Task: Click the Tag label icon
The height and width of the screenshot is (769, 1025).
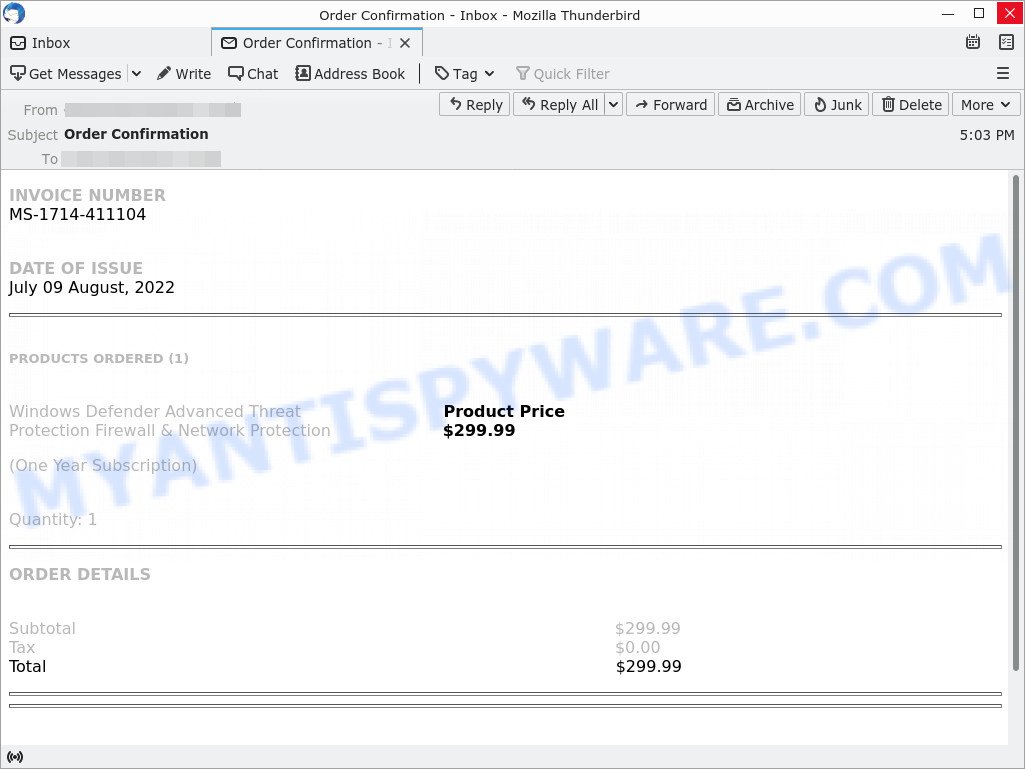Action: [x=440, y=73]
